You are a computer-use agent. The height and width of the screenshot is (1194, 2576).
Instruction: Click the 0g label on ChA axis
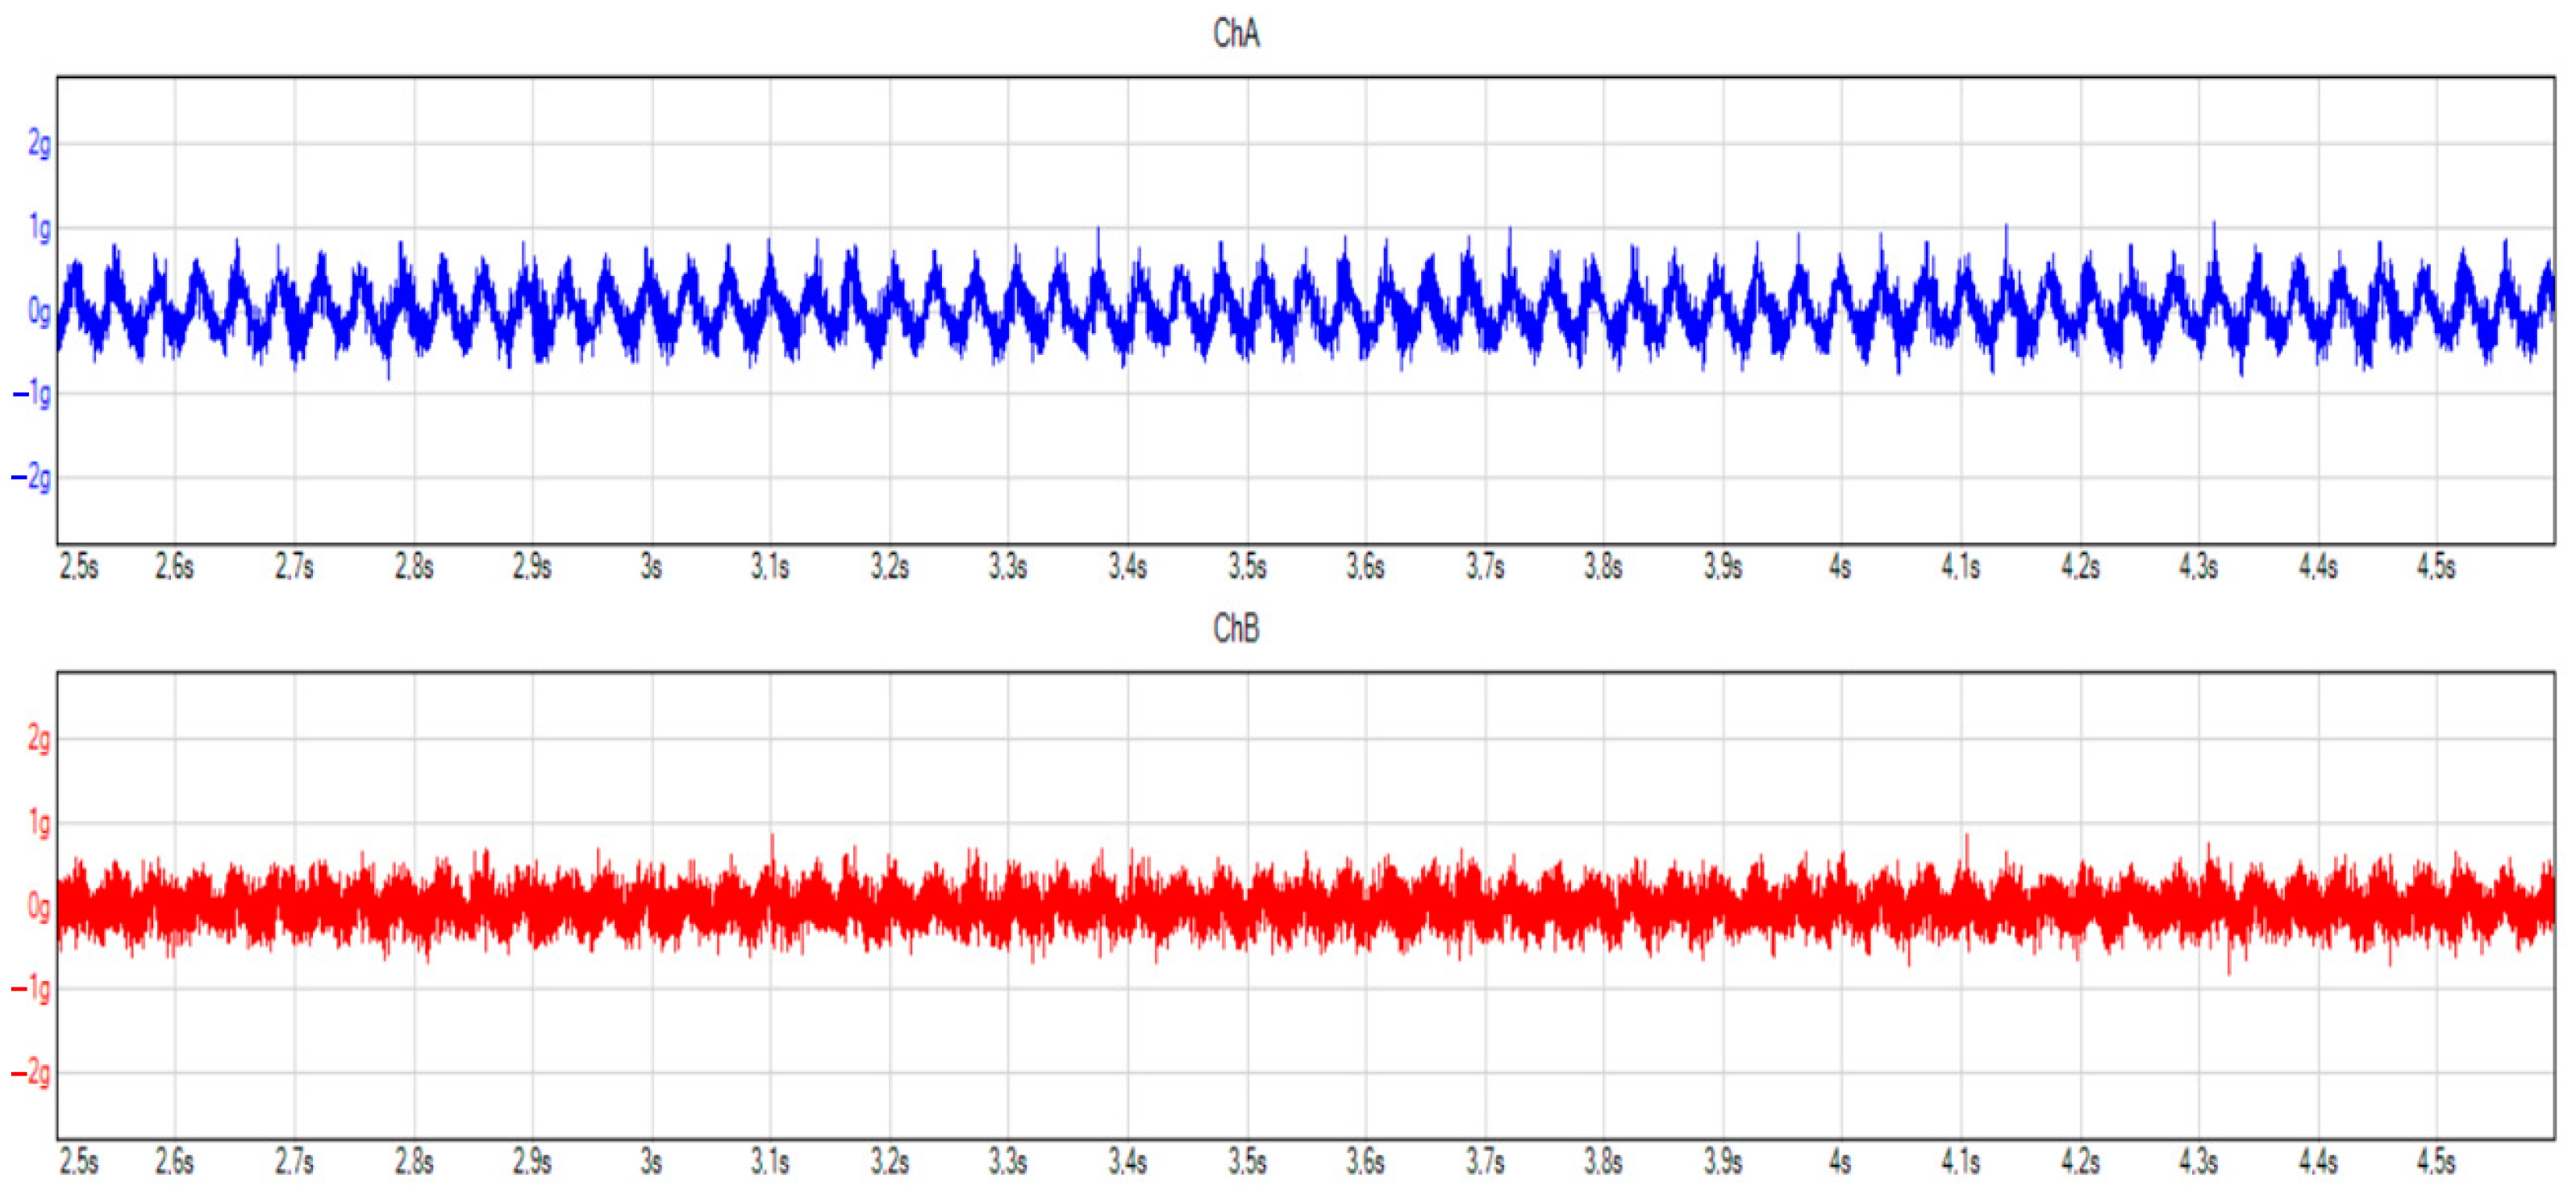39,312
